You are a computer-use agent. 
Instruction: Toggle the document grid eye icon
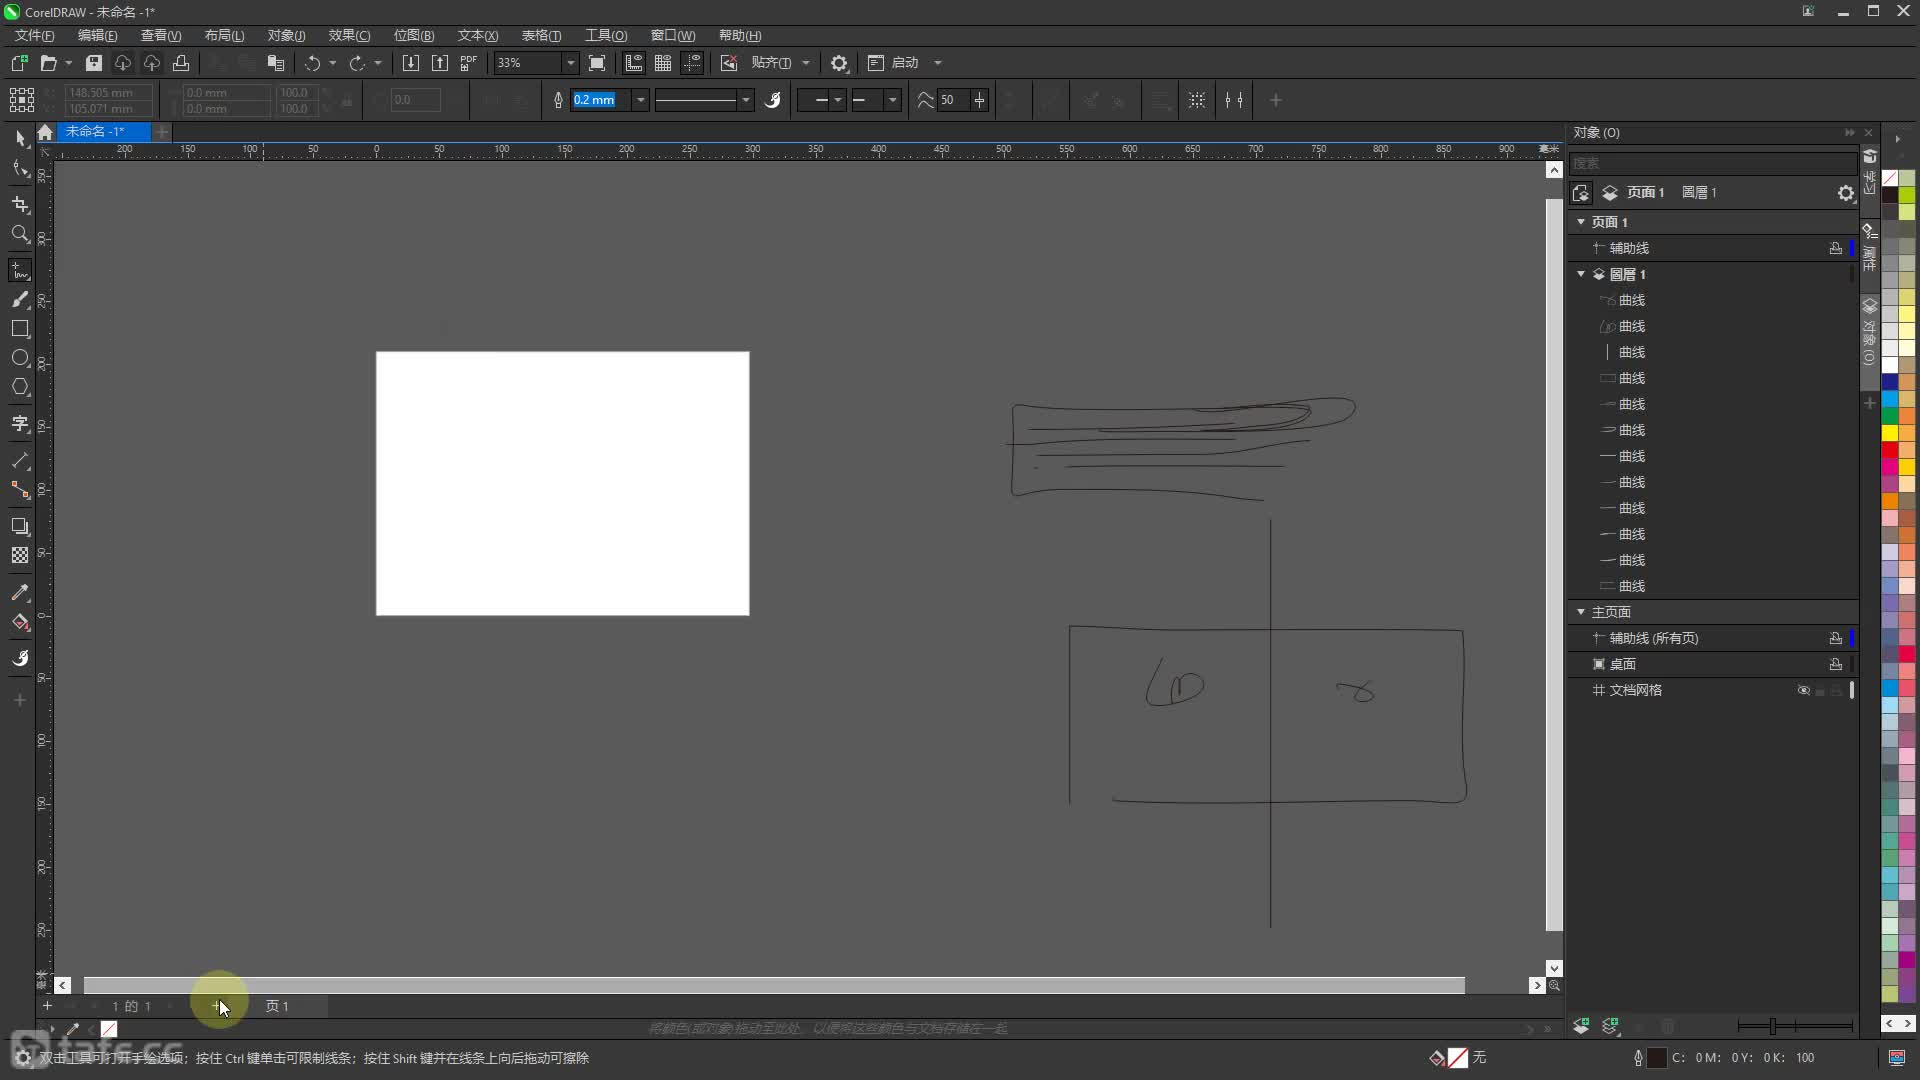point(1804,690)
